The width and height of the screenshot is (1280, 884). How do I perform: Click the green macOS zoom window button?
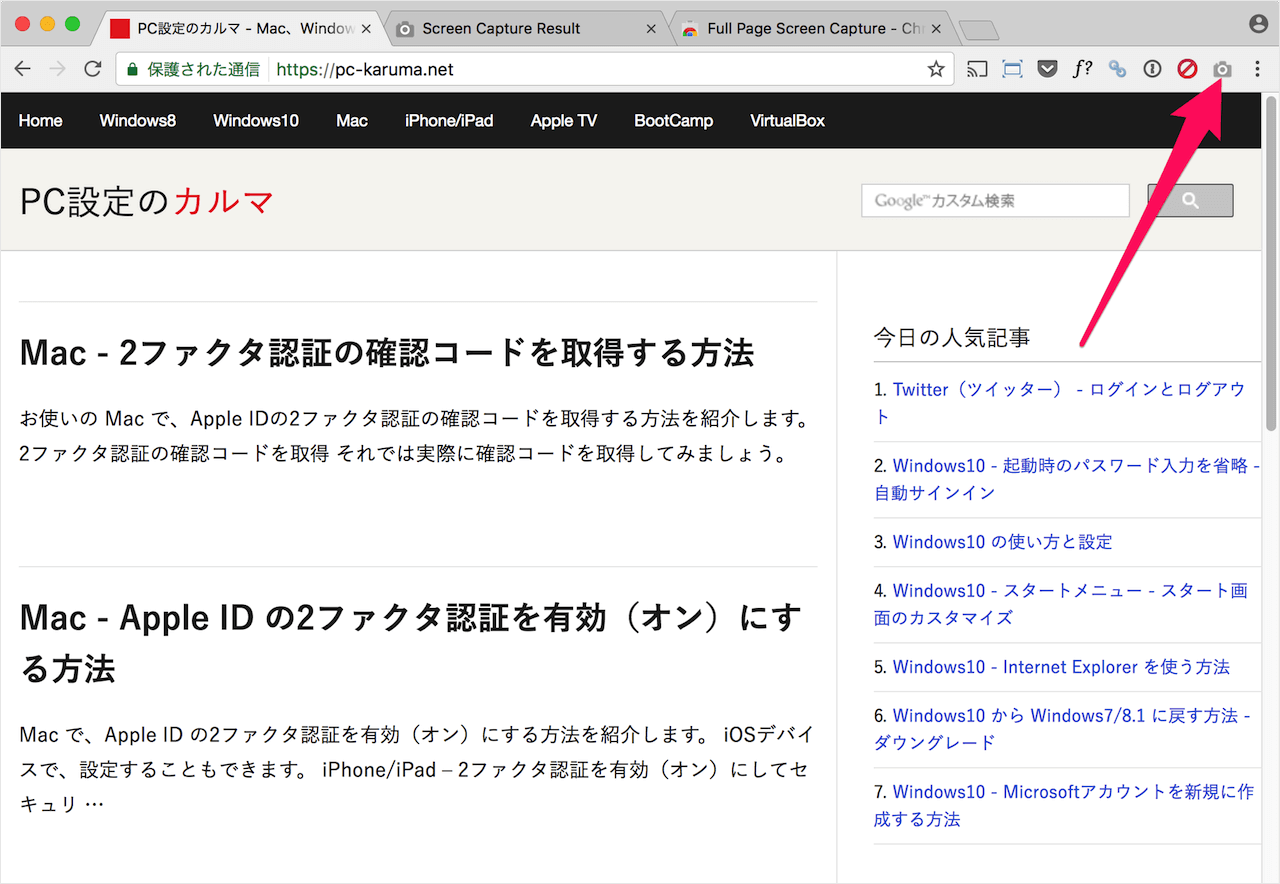tap(72, 23)
